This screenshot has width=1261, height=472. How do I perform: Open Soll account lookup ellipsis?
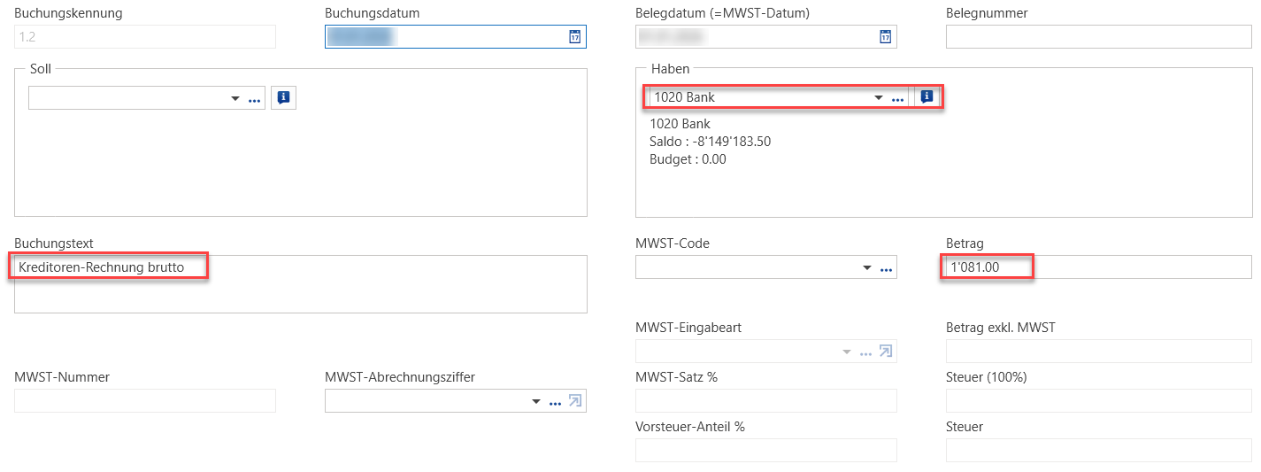click(254, 99)
